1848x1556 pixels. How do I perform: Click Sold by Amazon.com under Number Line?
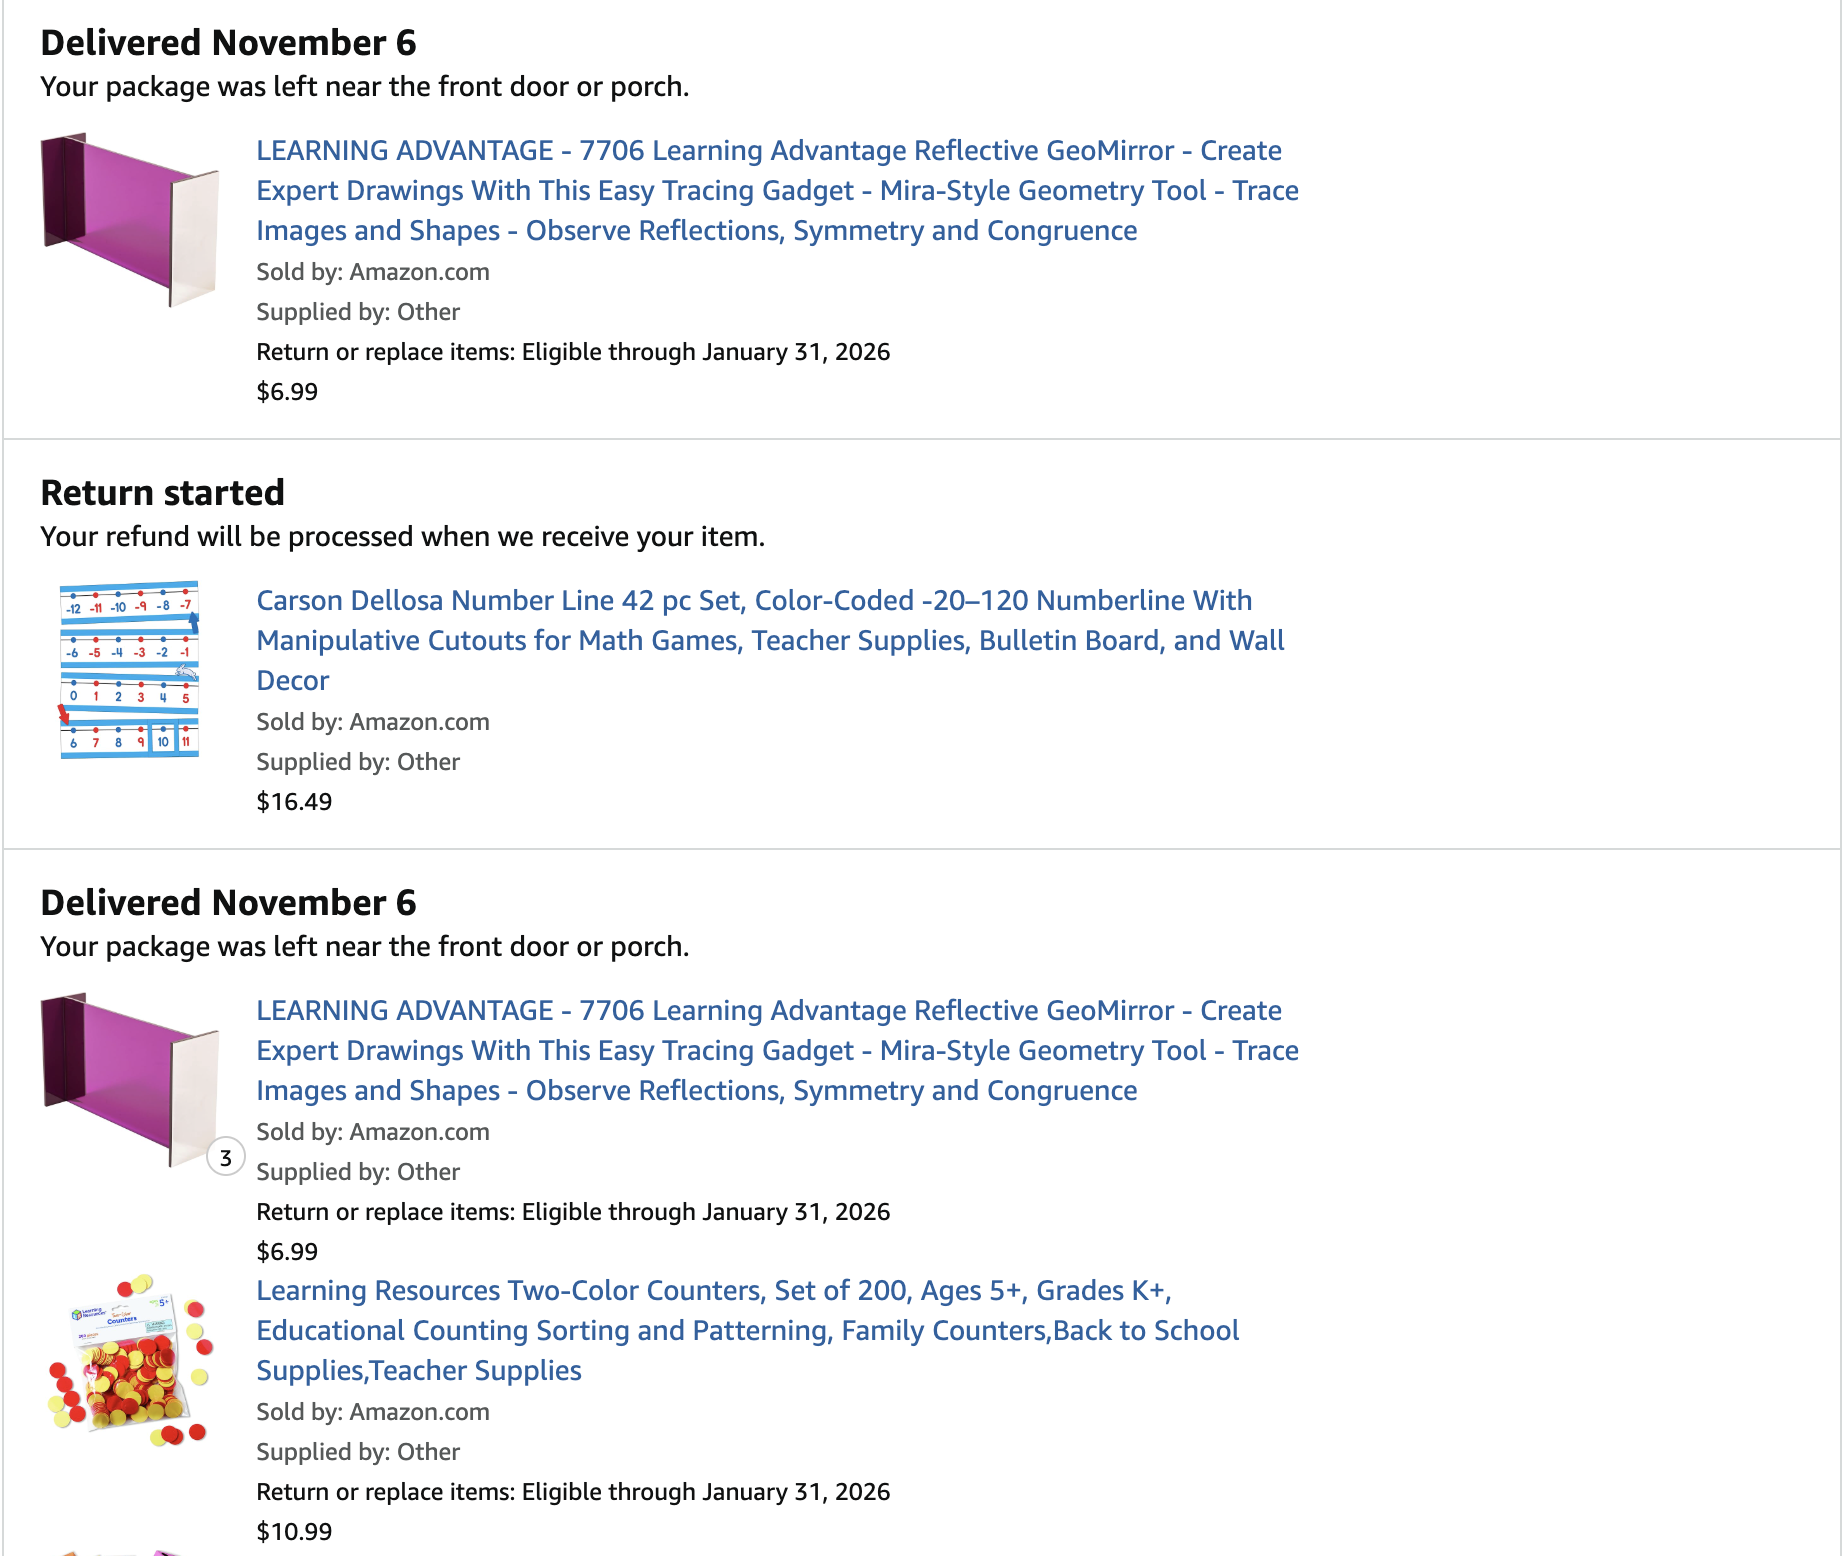[x=373, y=722]
